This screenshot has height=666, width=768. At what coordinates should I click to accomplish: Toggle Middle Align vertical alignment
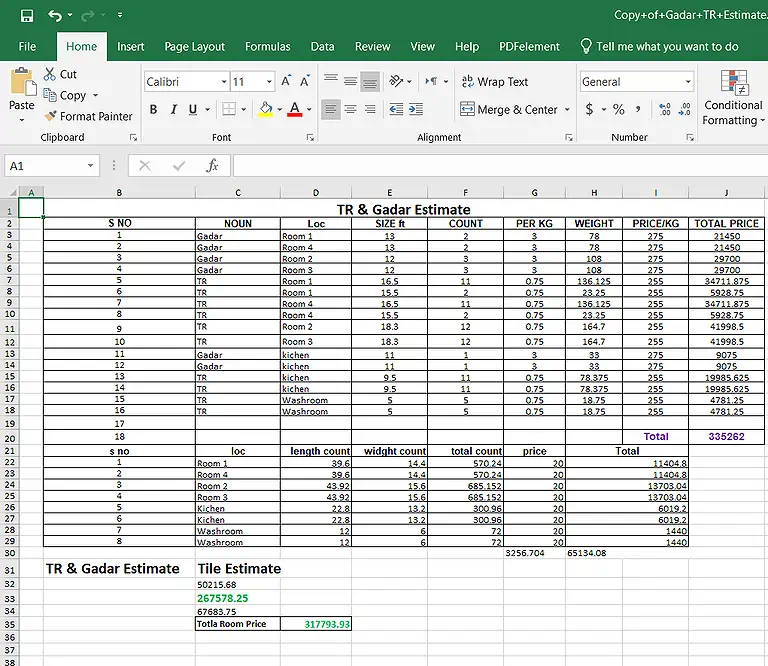point(350,81)
